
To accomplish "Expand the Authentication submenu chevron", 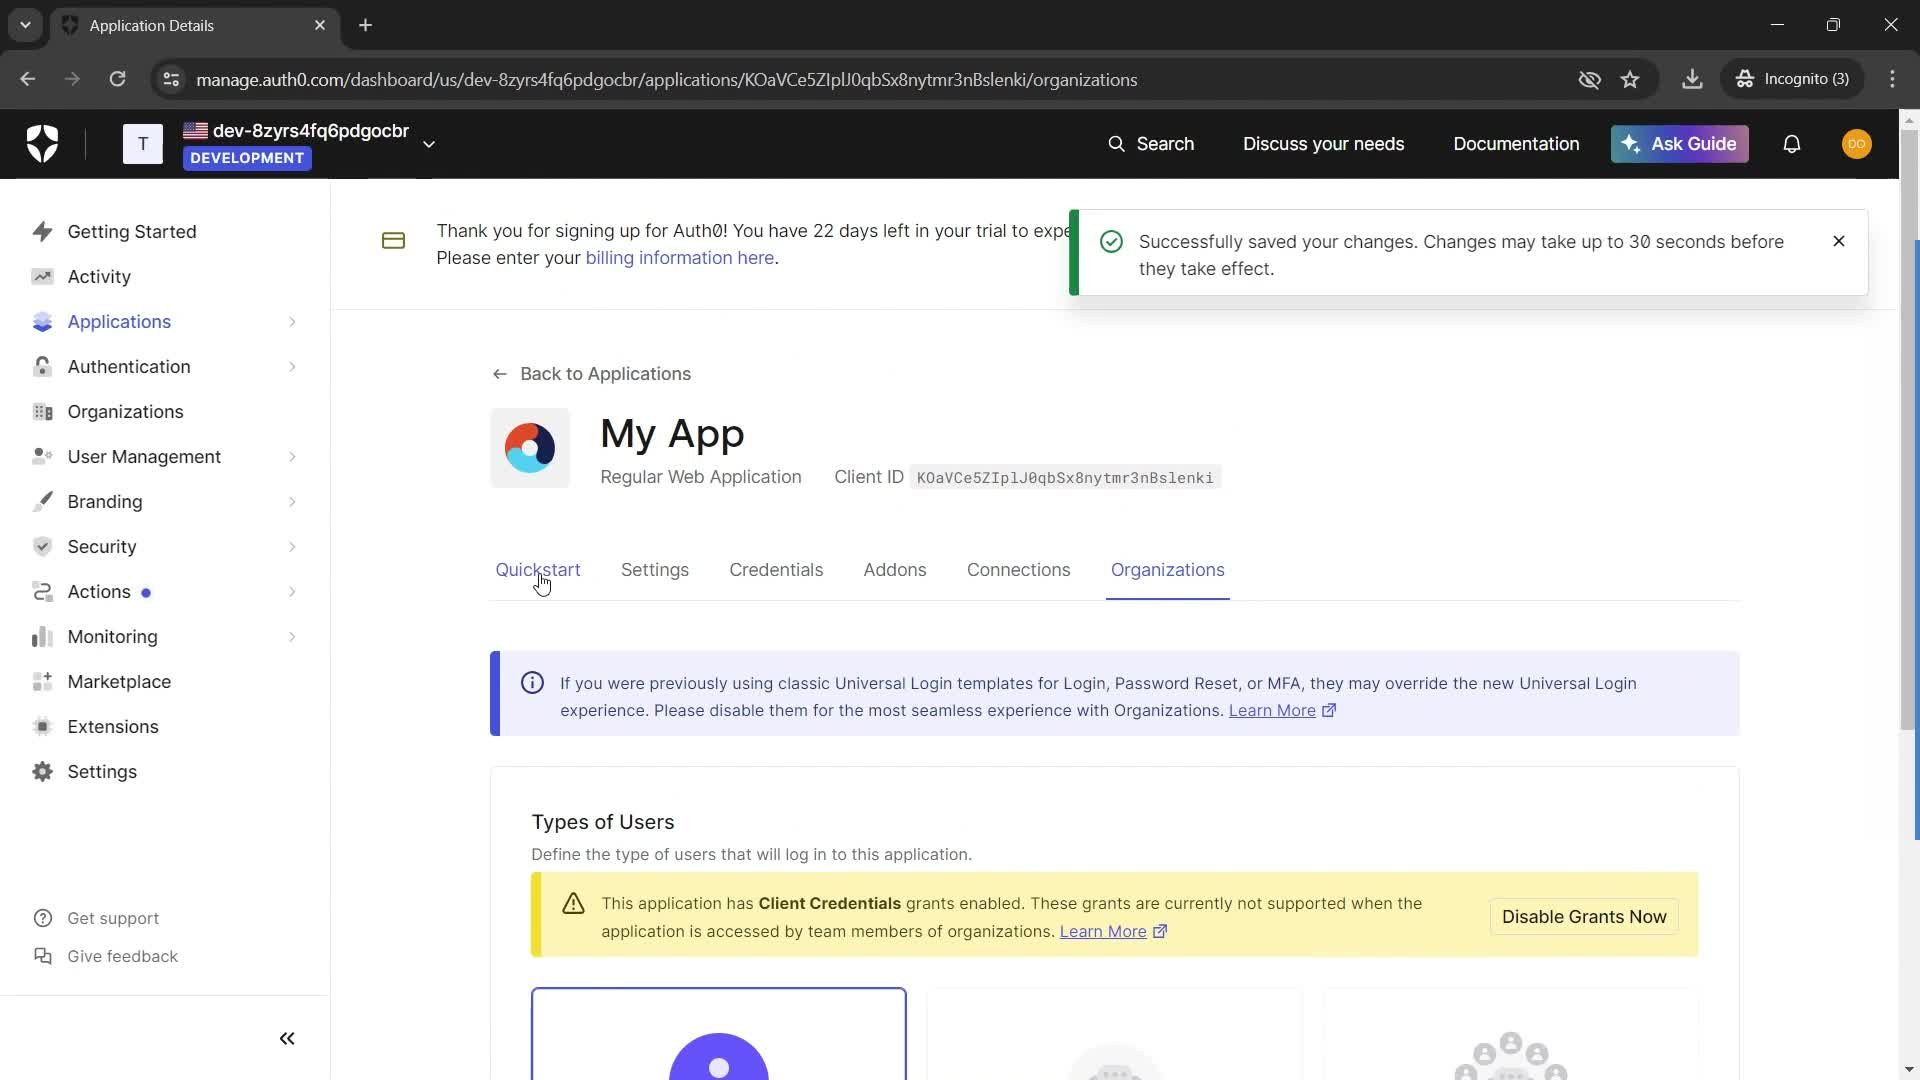I will click(x=292, y=367).
